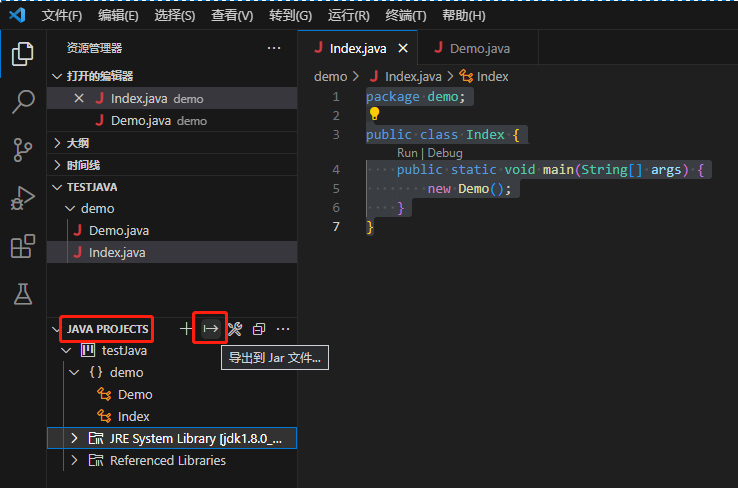This screenshot has height=488, width=738.
Task: Collapse all in Java Projects panel
Action: (x=259, y=329)
